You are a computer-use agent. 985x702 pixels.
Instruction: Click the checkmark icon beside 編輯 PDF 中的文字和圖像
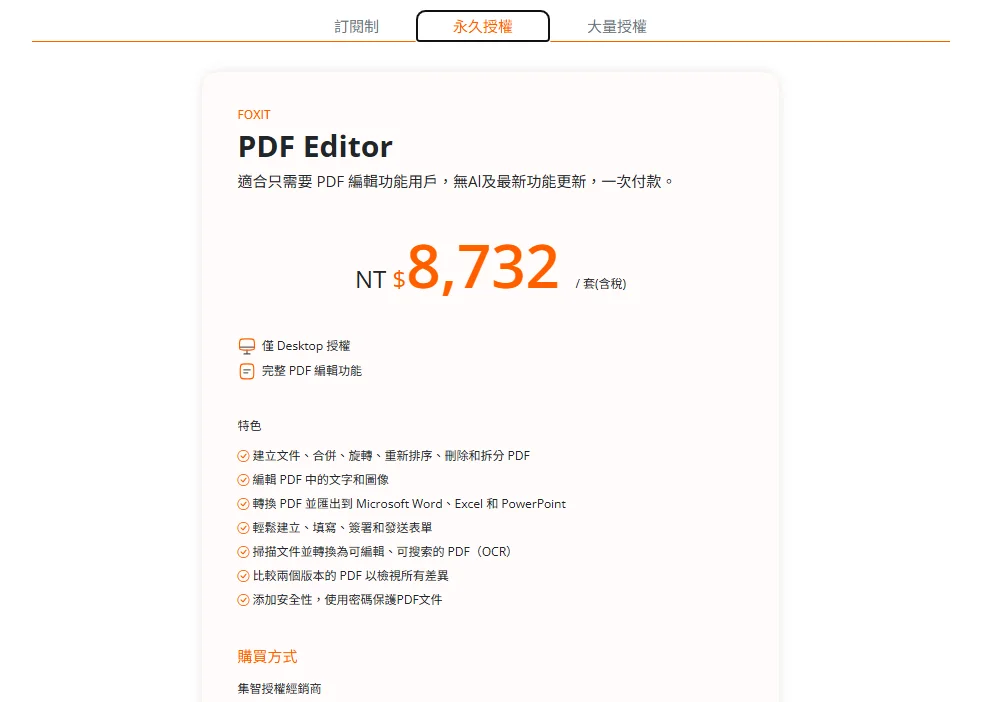tap(243, 480)
